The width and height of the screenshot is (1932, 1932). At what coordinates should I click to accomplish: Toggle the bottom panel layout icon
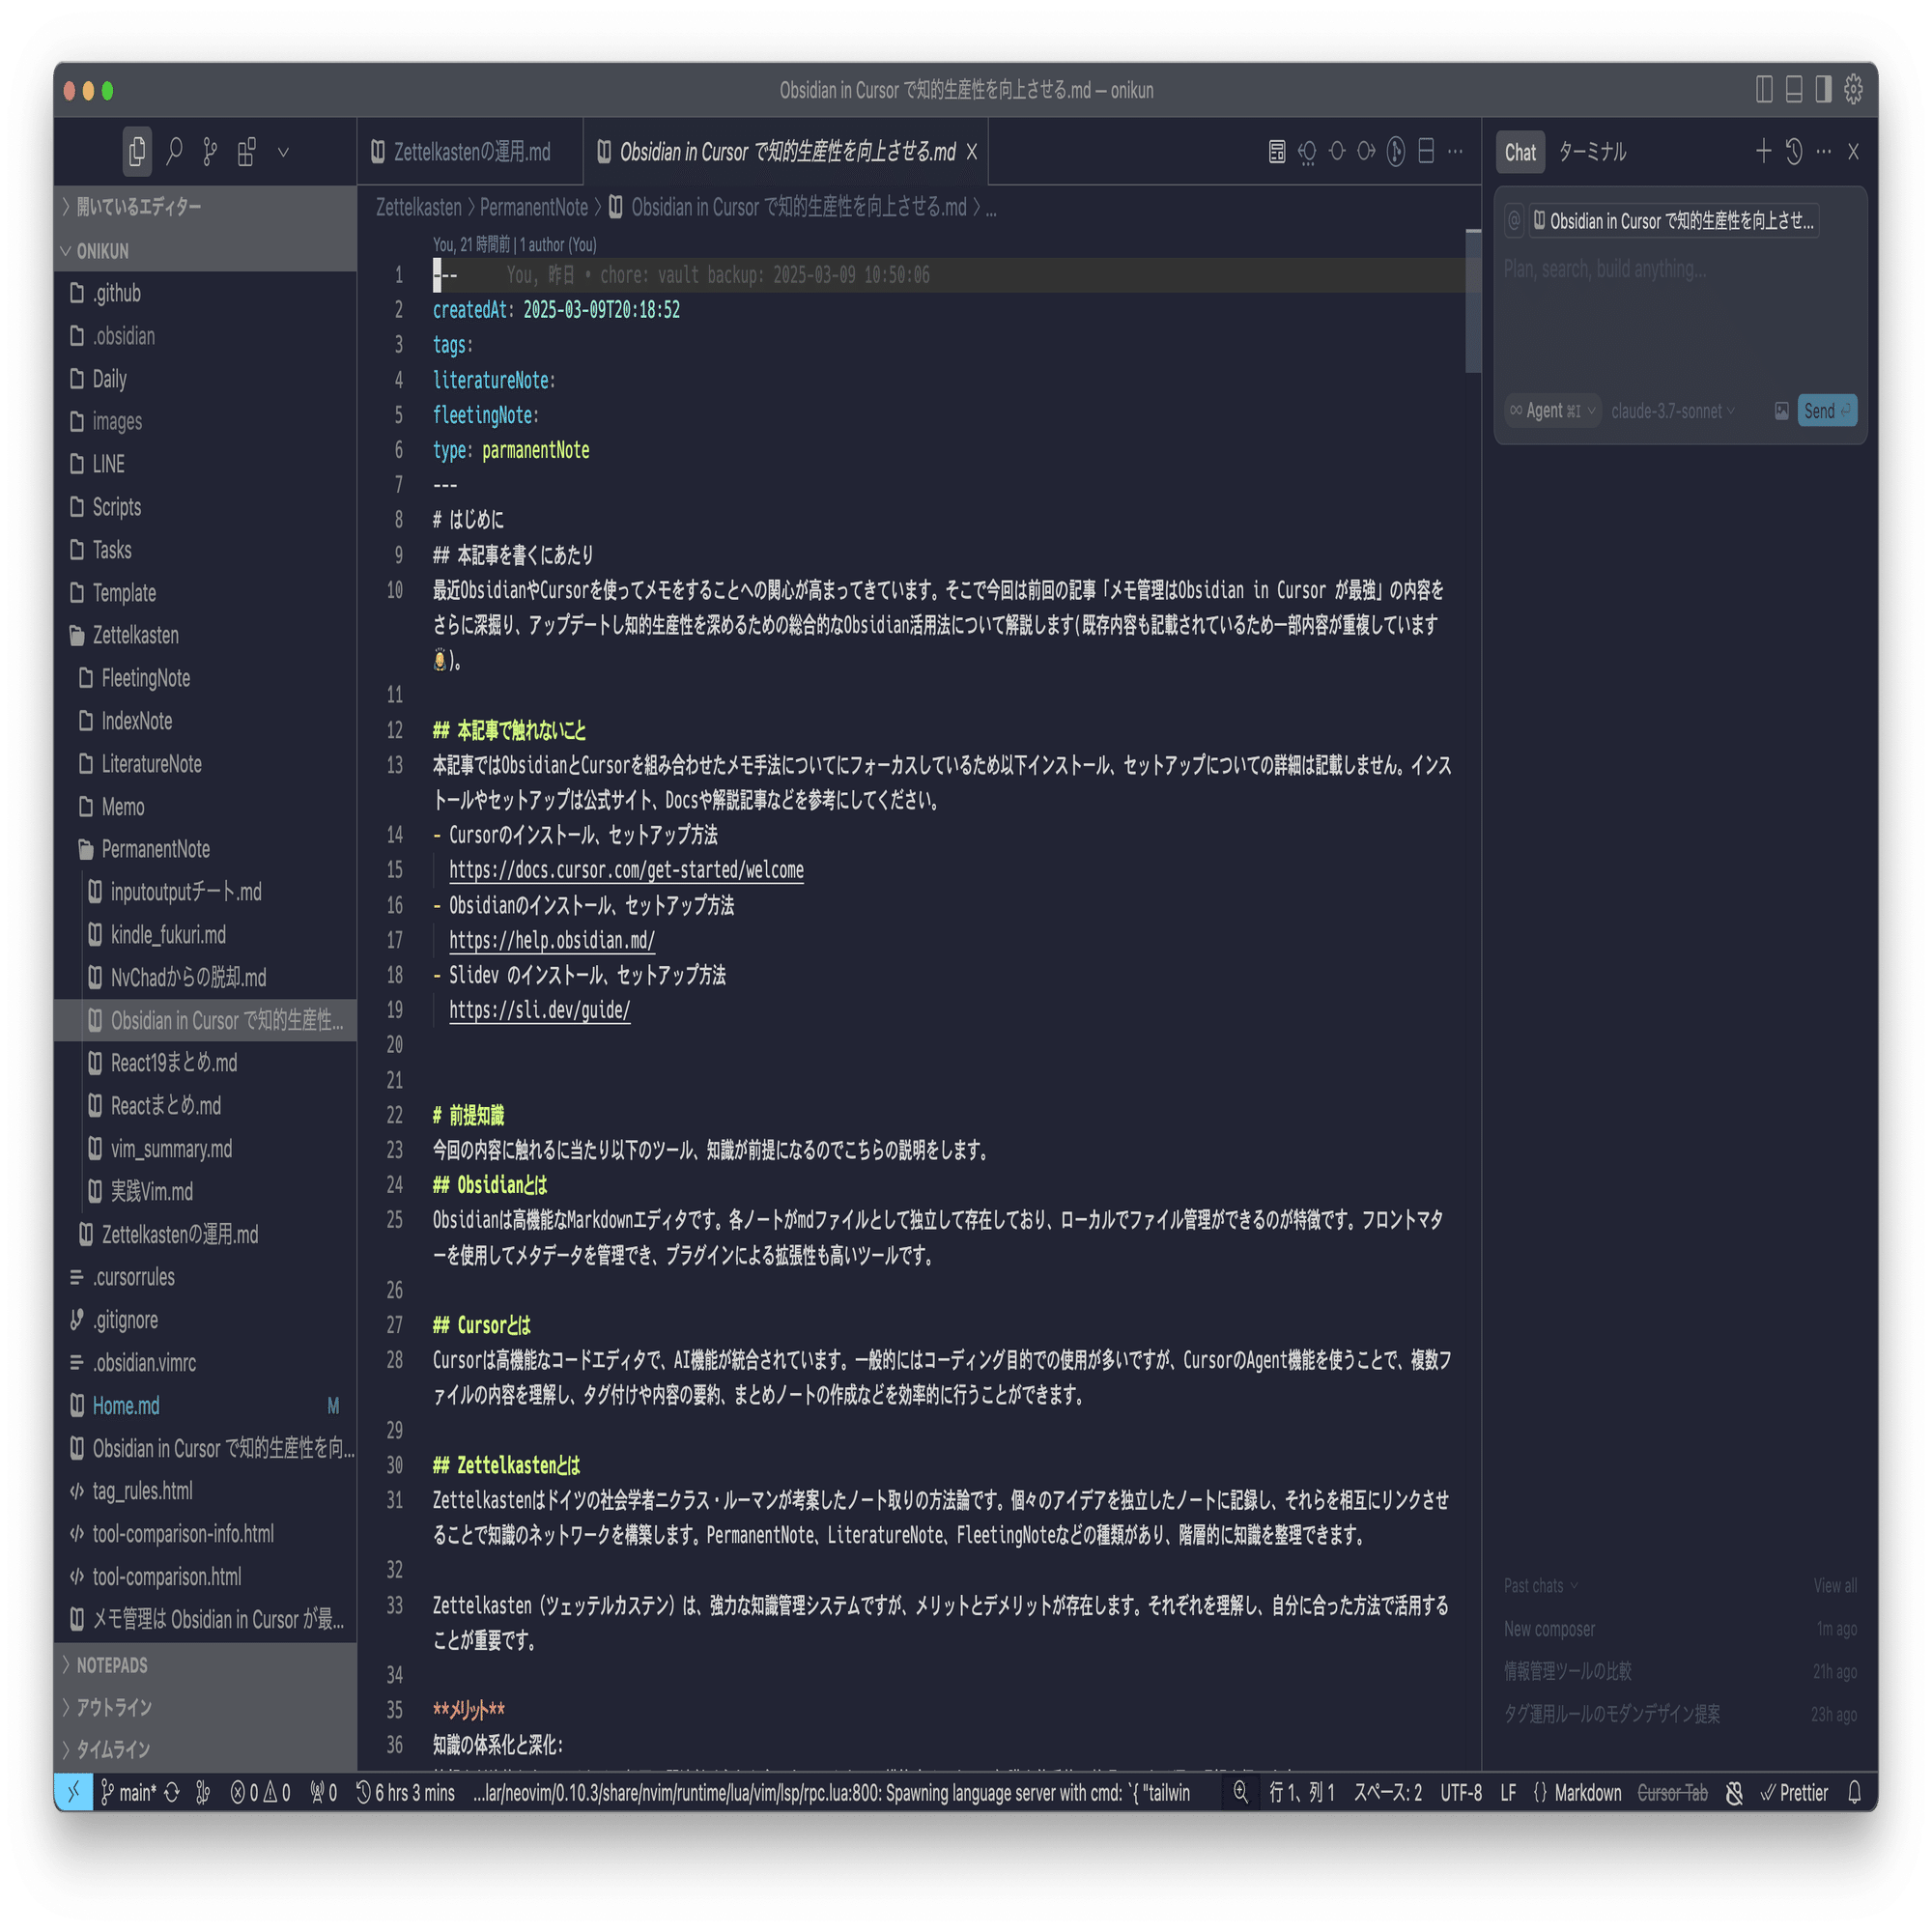pos(1794,90)
